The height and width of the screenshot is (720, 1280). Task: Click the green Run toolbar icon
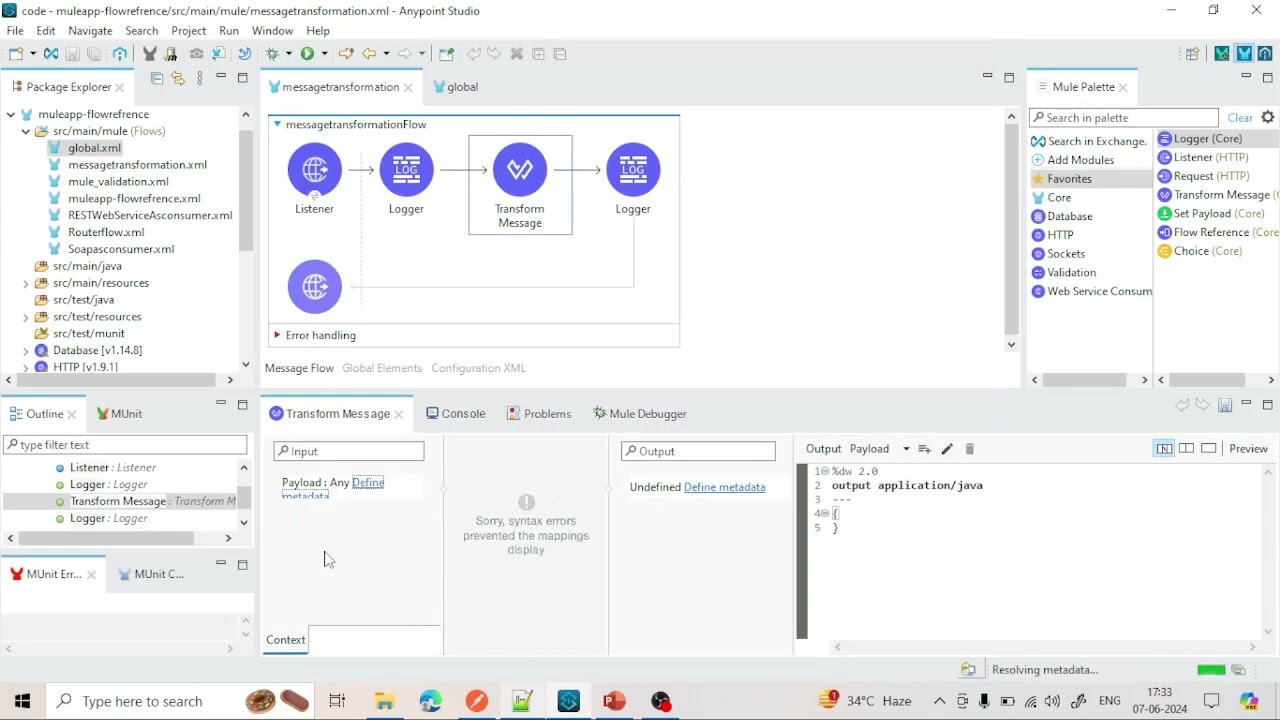coord(307,53)
